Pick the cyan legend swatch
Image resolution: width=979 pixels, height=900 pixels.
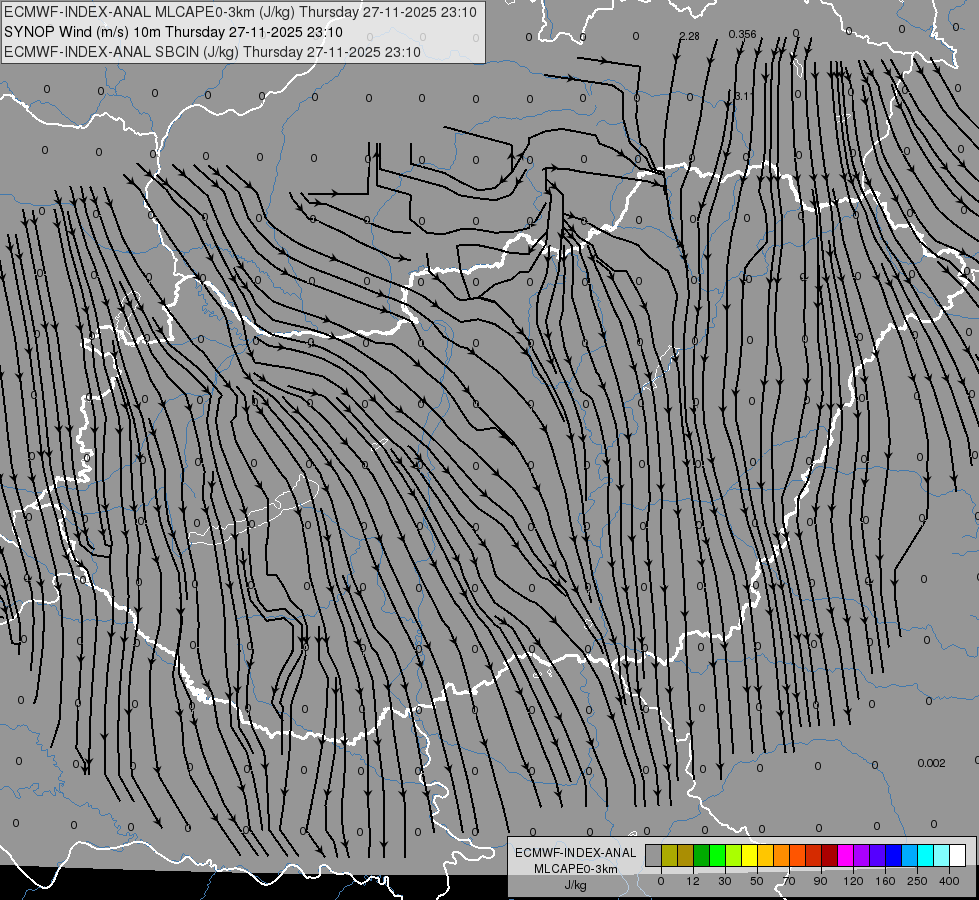[927, 855]
